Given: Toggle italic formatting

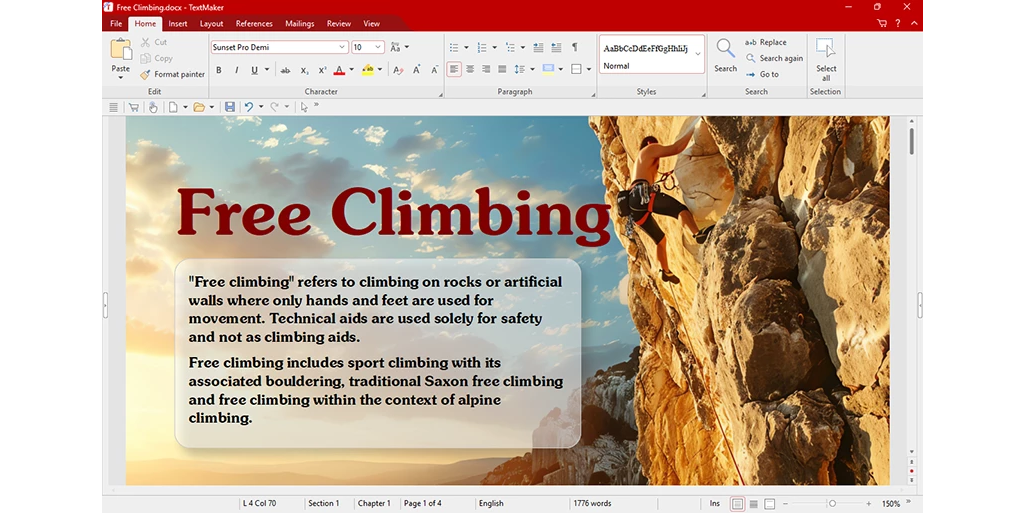Looking at the screenshot, I should (x=236, y=70).
